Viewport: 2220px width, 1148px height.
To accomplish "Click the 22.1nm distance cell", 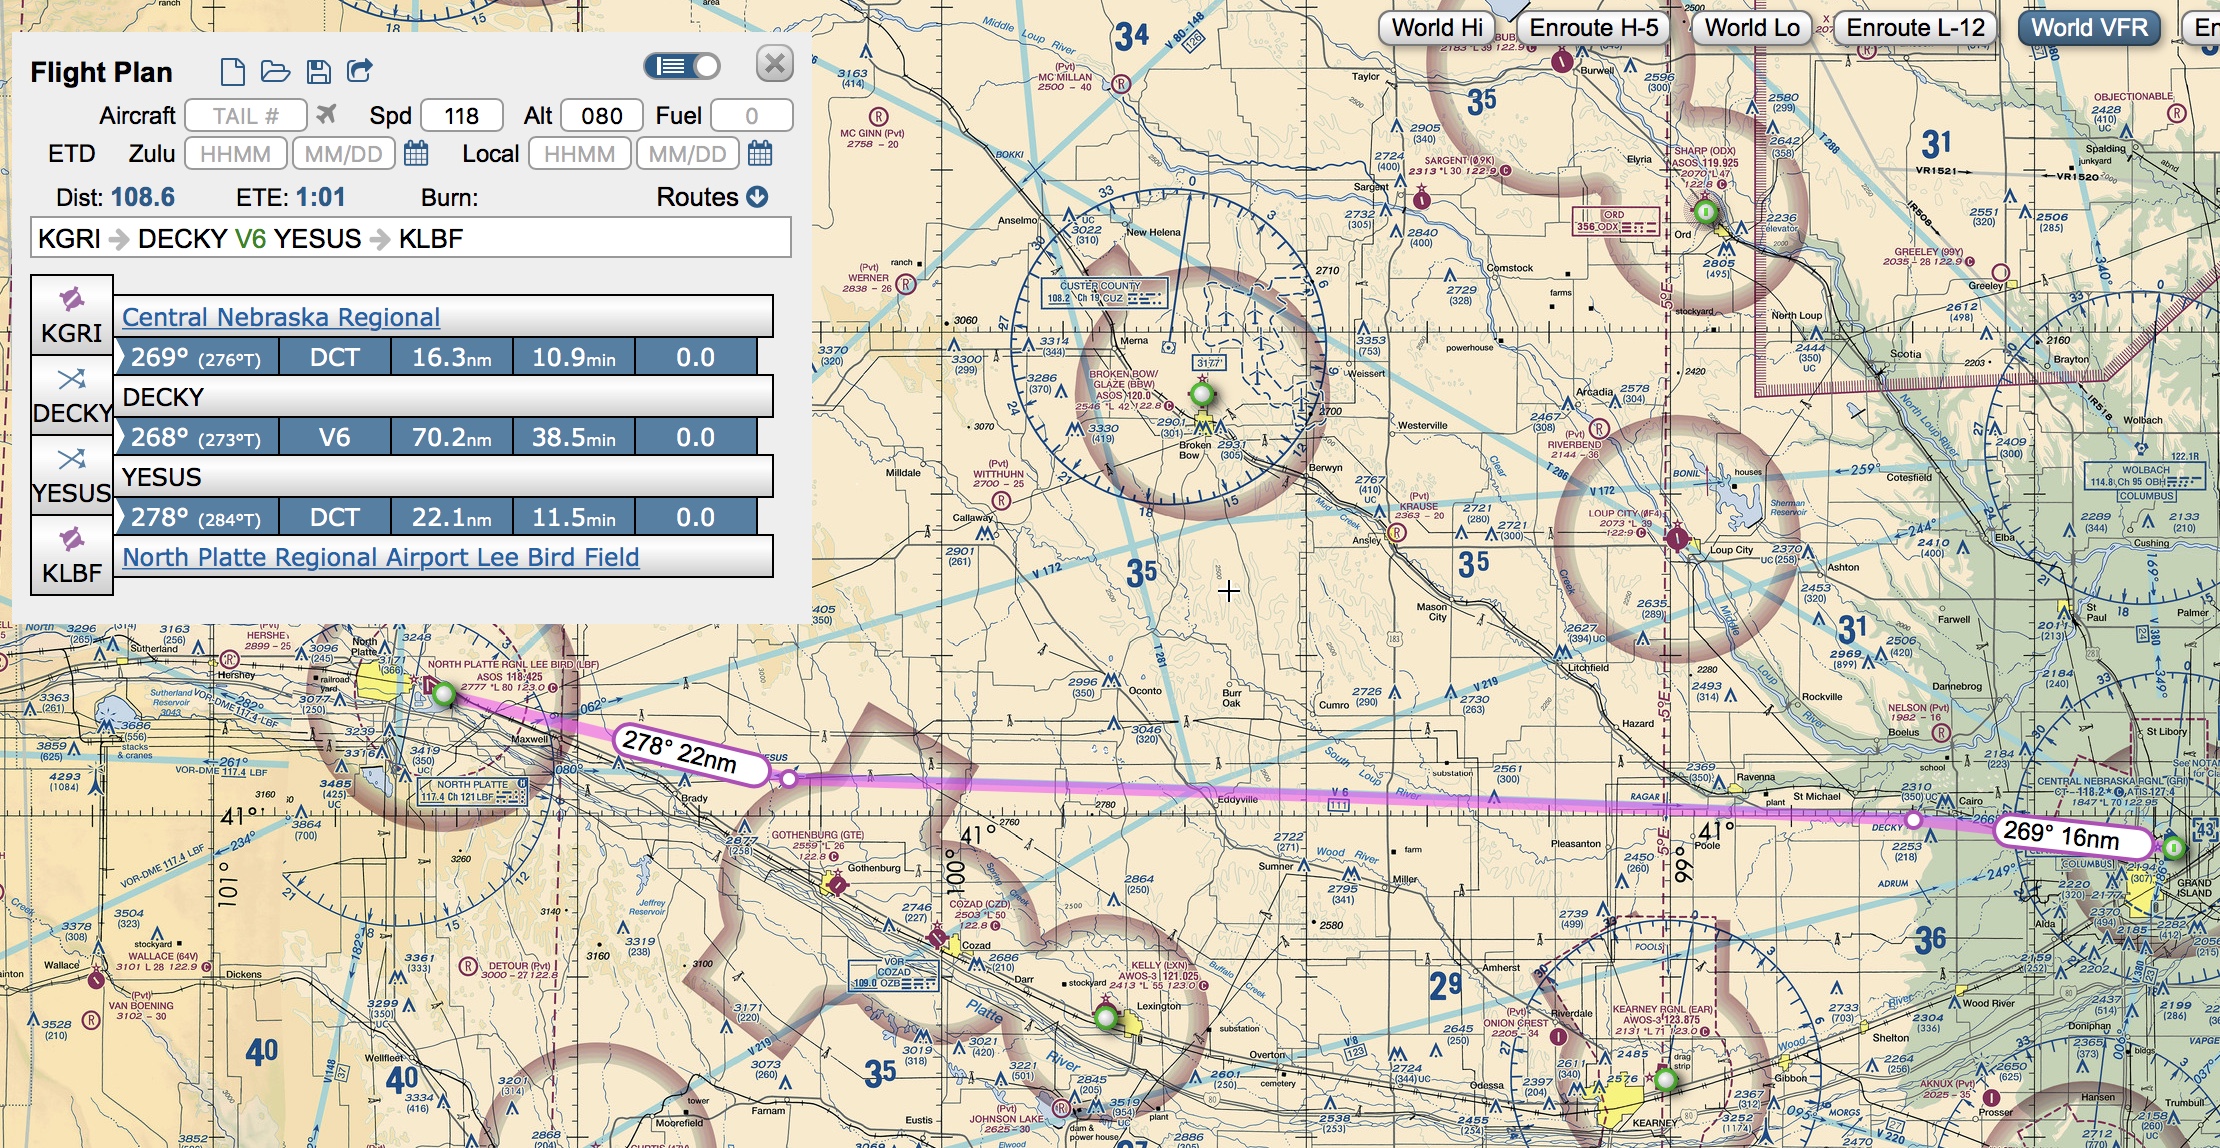I will (451, 517).
